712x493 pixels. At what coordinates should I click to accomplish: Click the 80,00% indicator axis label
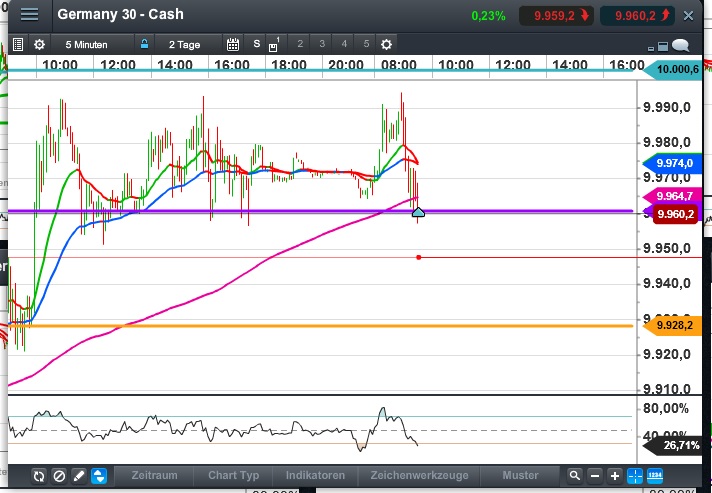[x=666, y=409]
